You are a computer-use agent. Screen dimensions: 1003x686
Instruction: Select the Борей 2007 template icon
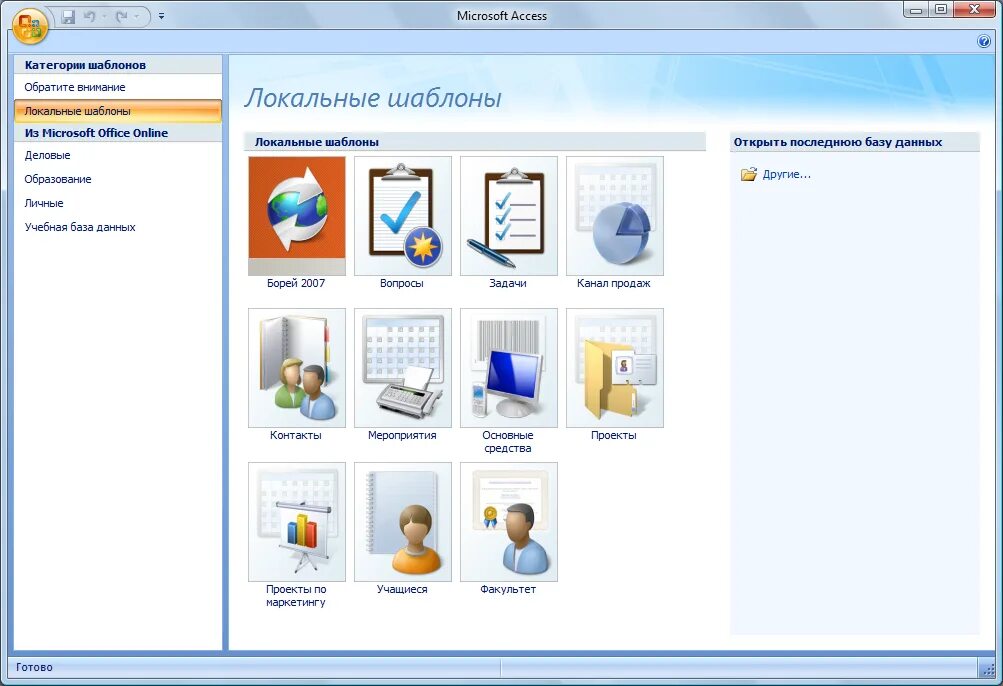tap(297, 216)
